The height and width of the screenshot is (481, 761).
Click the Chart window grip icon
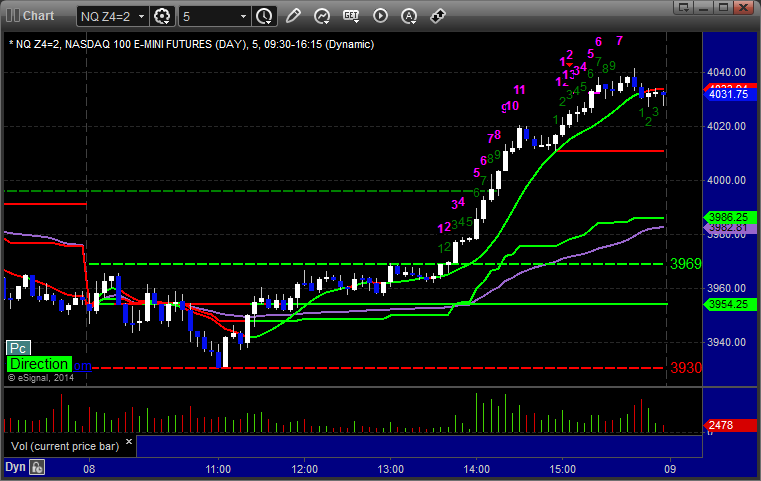tap(13, 16)
